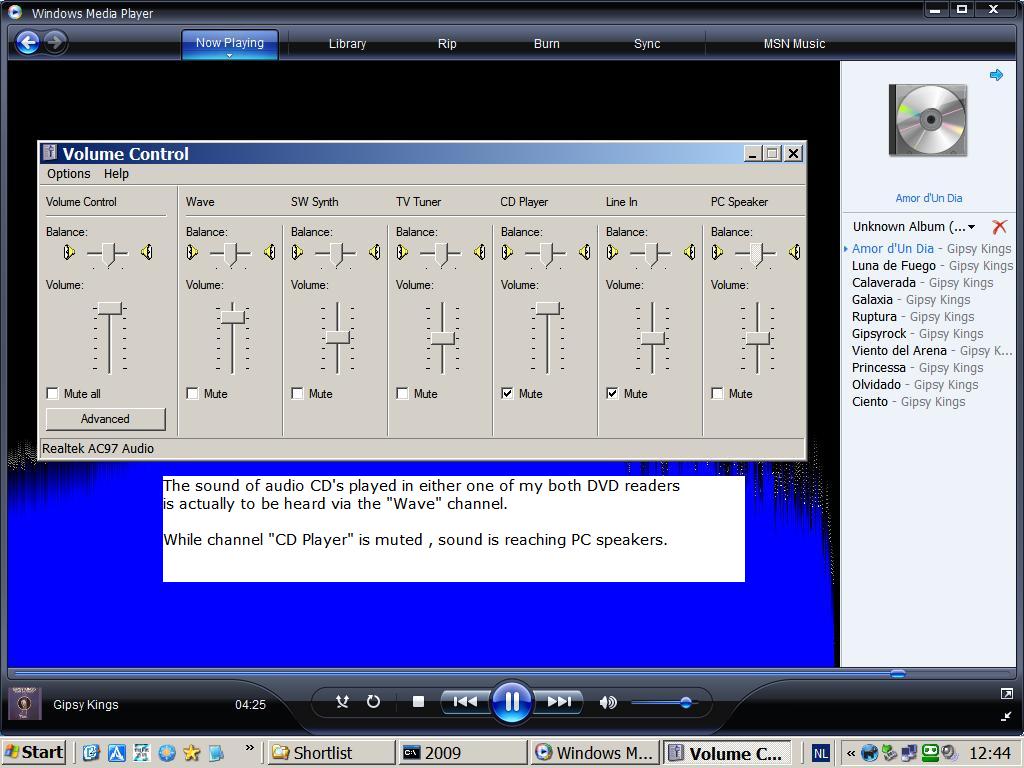Click right speaker icon of CD Player balance

[x=584, y=252]
